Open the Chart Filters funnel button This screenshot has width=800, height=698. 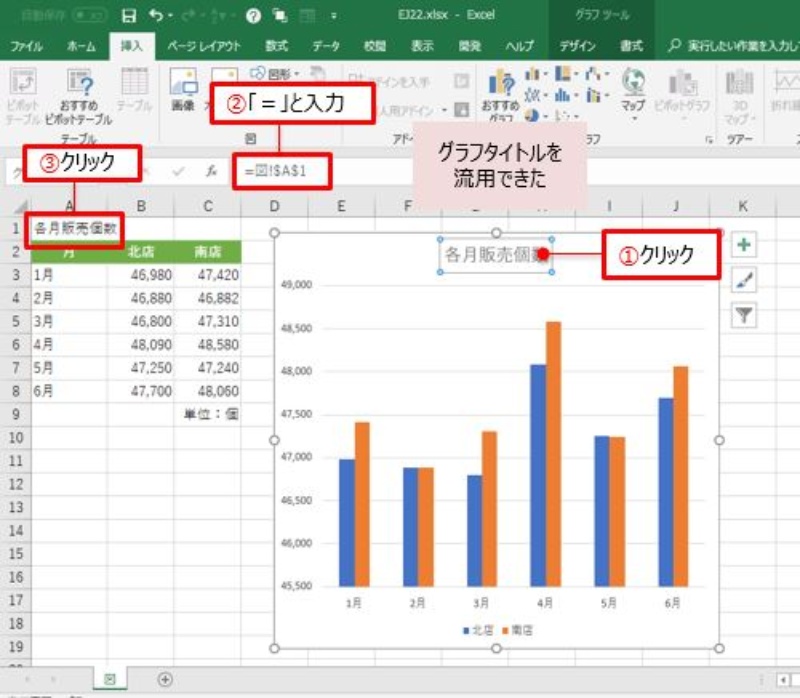744,316
